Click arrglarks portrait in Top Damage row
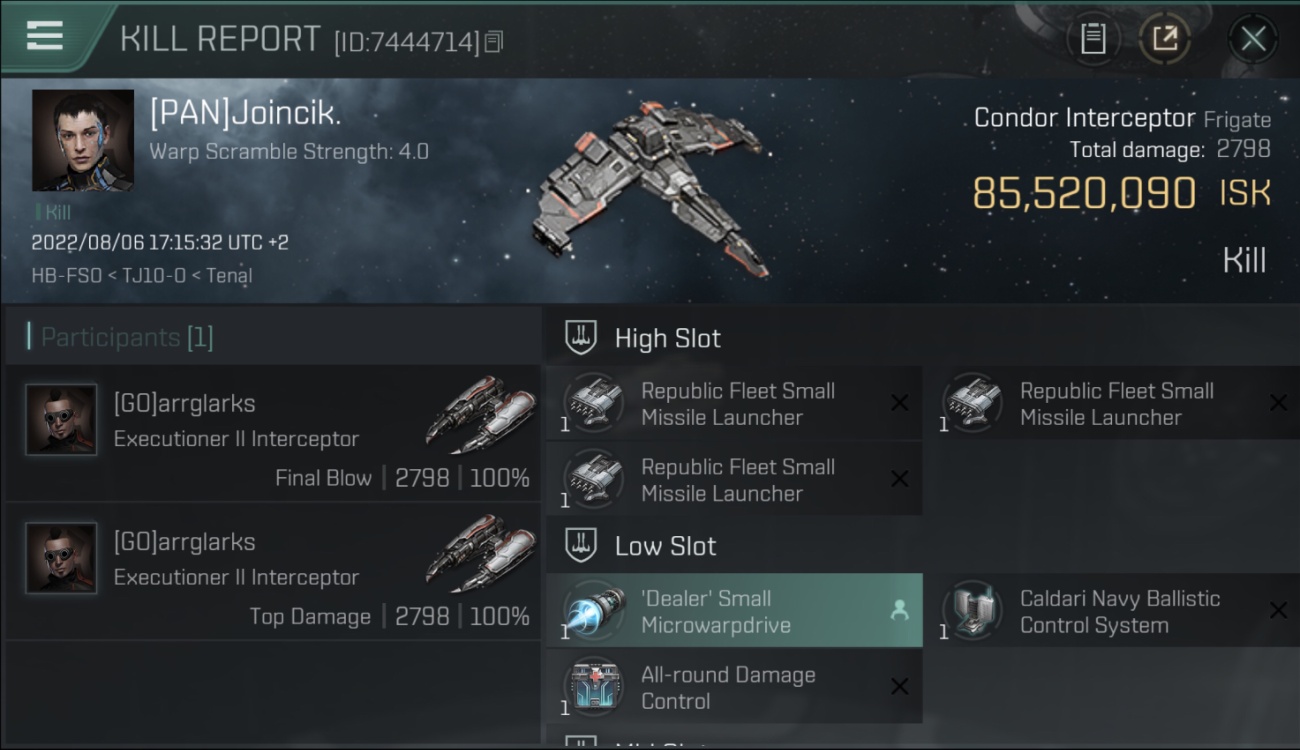The height and width of the screenshot is (750, 1300). click(61, 558)
